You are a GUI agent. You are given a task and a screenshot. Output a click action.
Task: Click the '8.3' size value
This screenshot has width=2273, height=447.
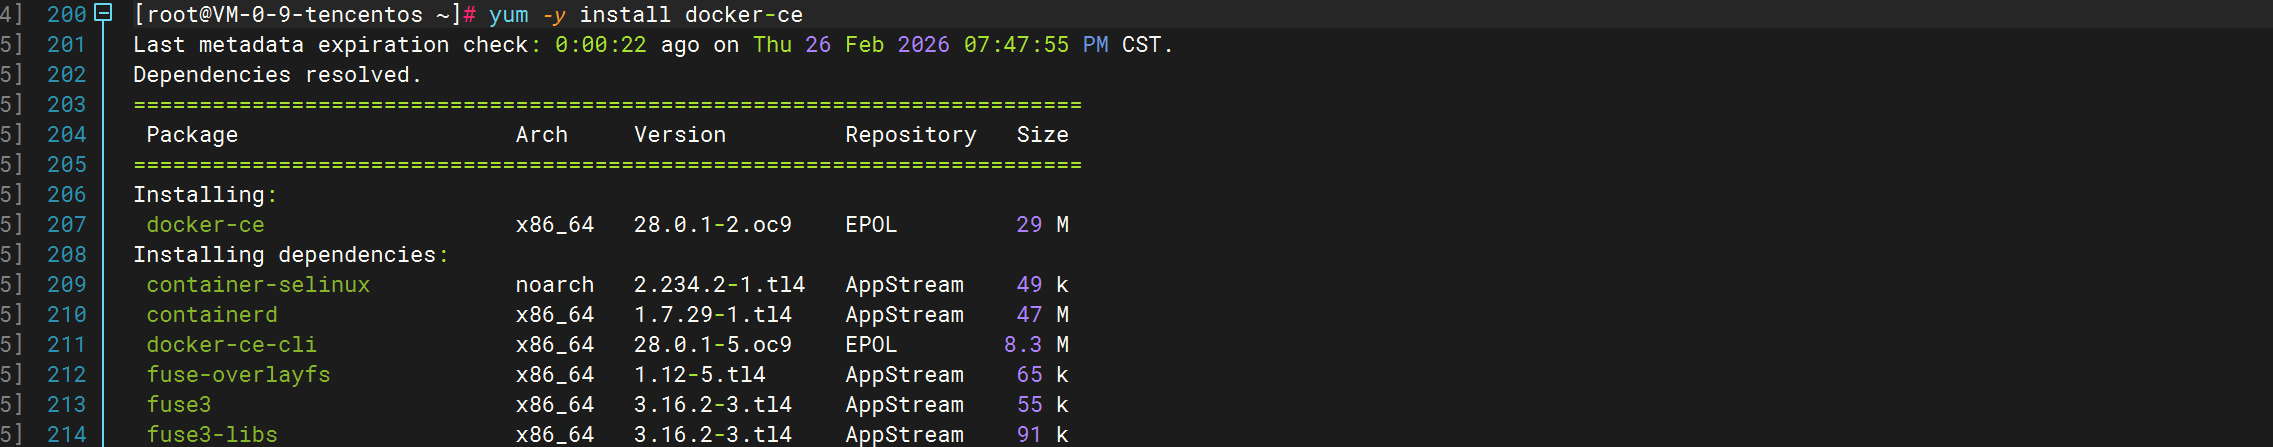coord(1023,345)
